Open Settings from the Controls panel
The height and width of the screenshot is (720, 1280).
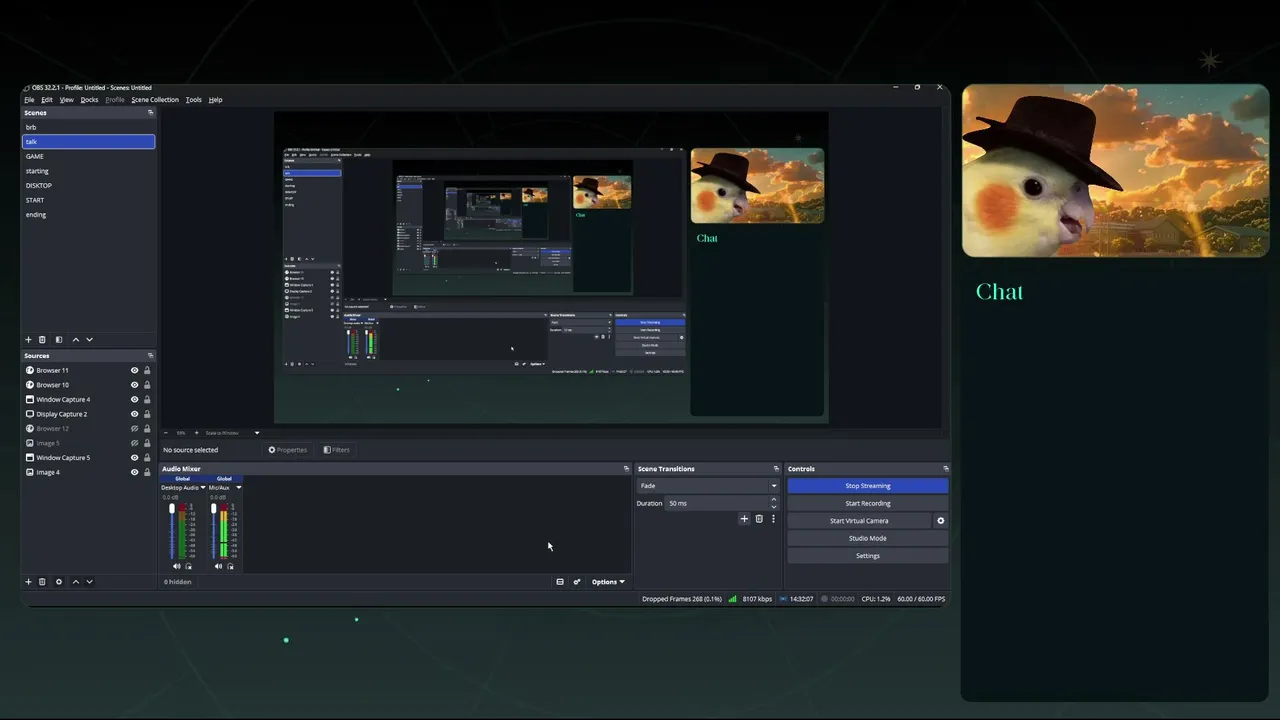(x=867, y=556)
